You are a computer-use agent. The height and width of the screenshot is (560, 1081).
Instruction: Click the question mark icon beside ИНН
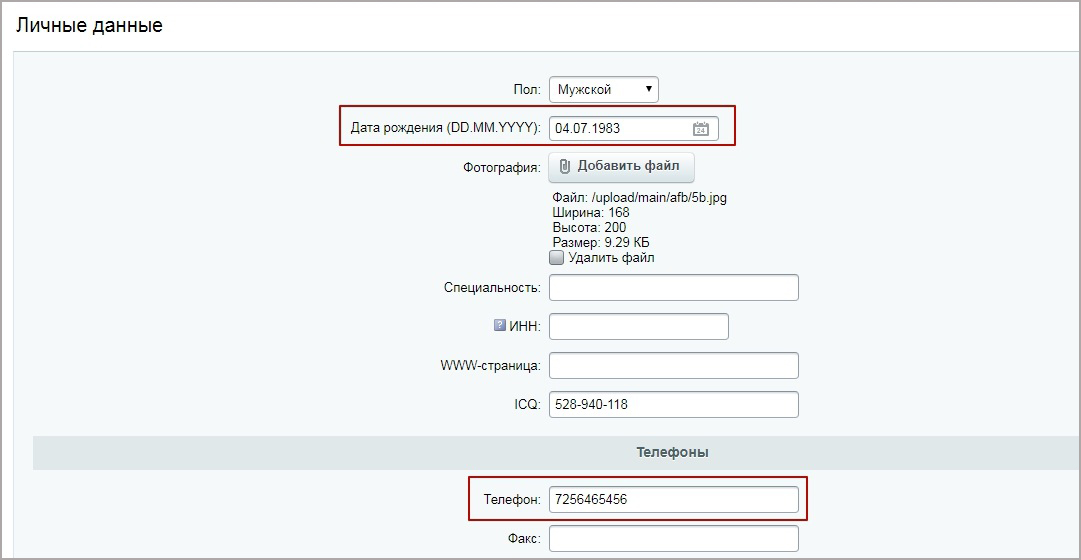coord(500,325)
